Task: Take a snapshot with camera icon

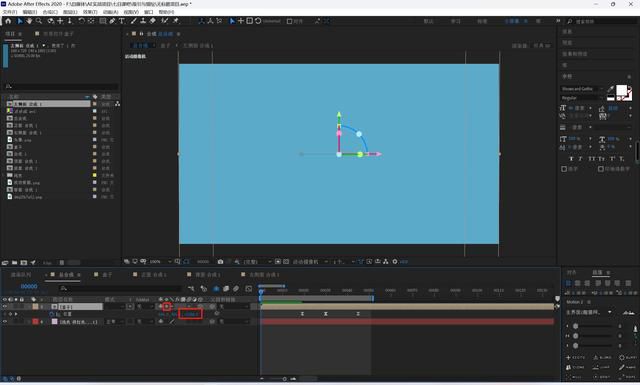Action: (x=220, y=261)
